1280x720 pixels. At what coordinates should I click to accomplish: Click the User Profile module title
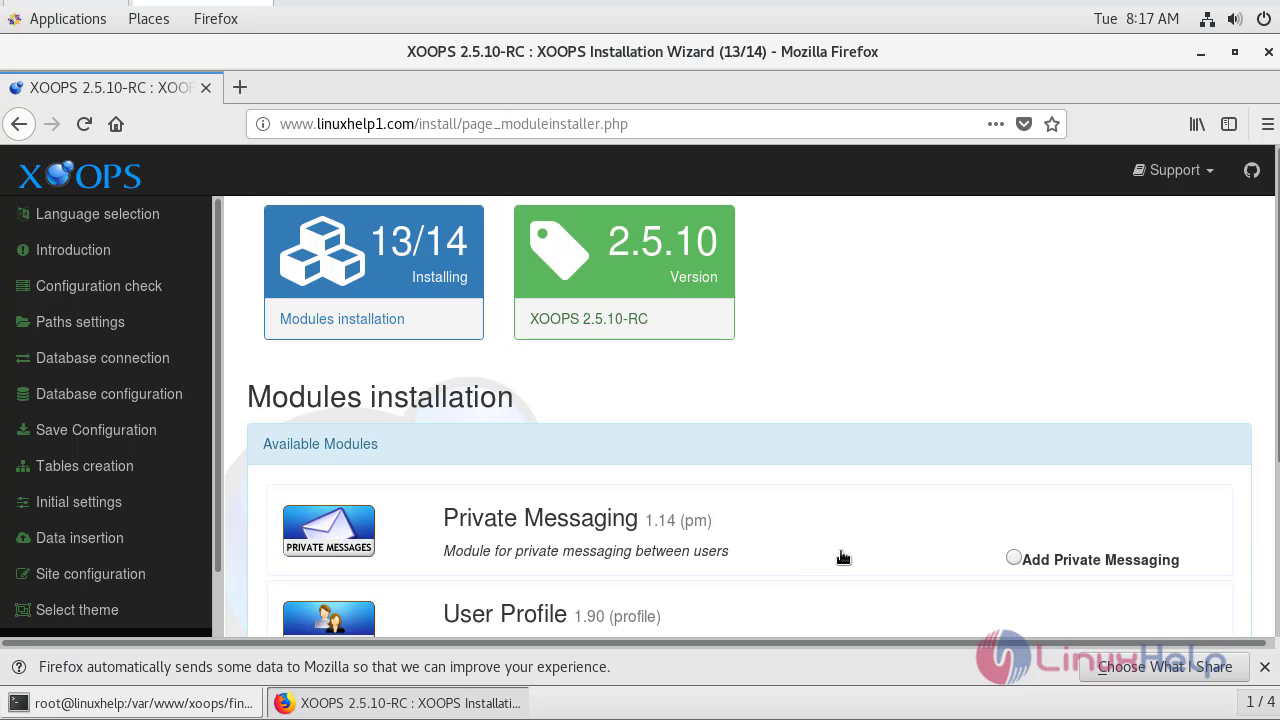click(x=505, y=614)
